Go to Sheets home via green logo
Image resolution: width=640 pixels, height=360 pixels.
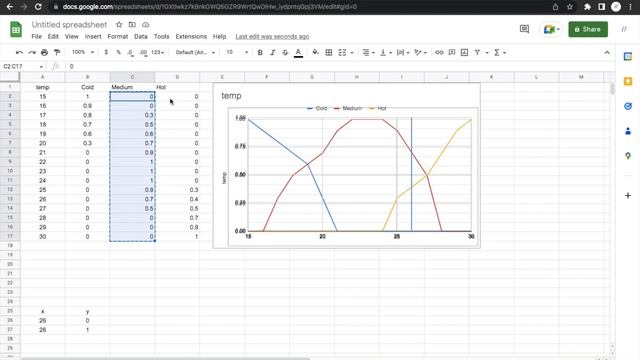point(16,29)
